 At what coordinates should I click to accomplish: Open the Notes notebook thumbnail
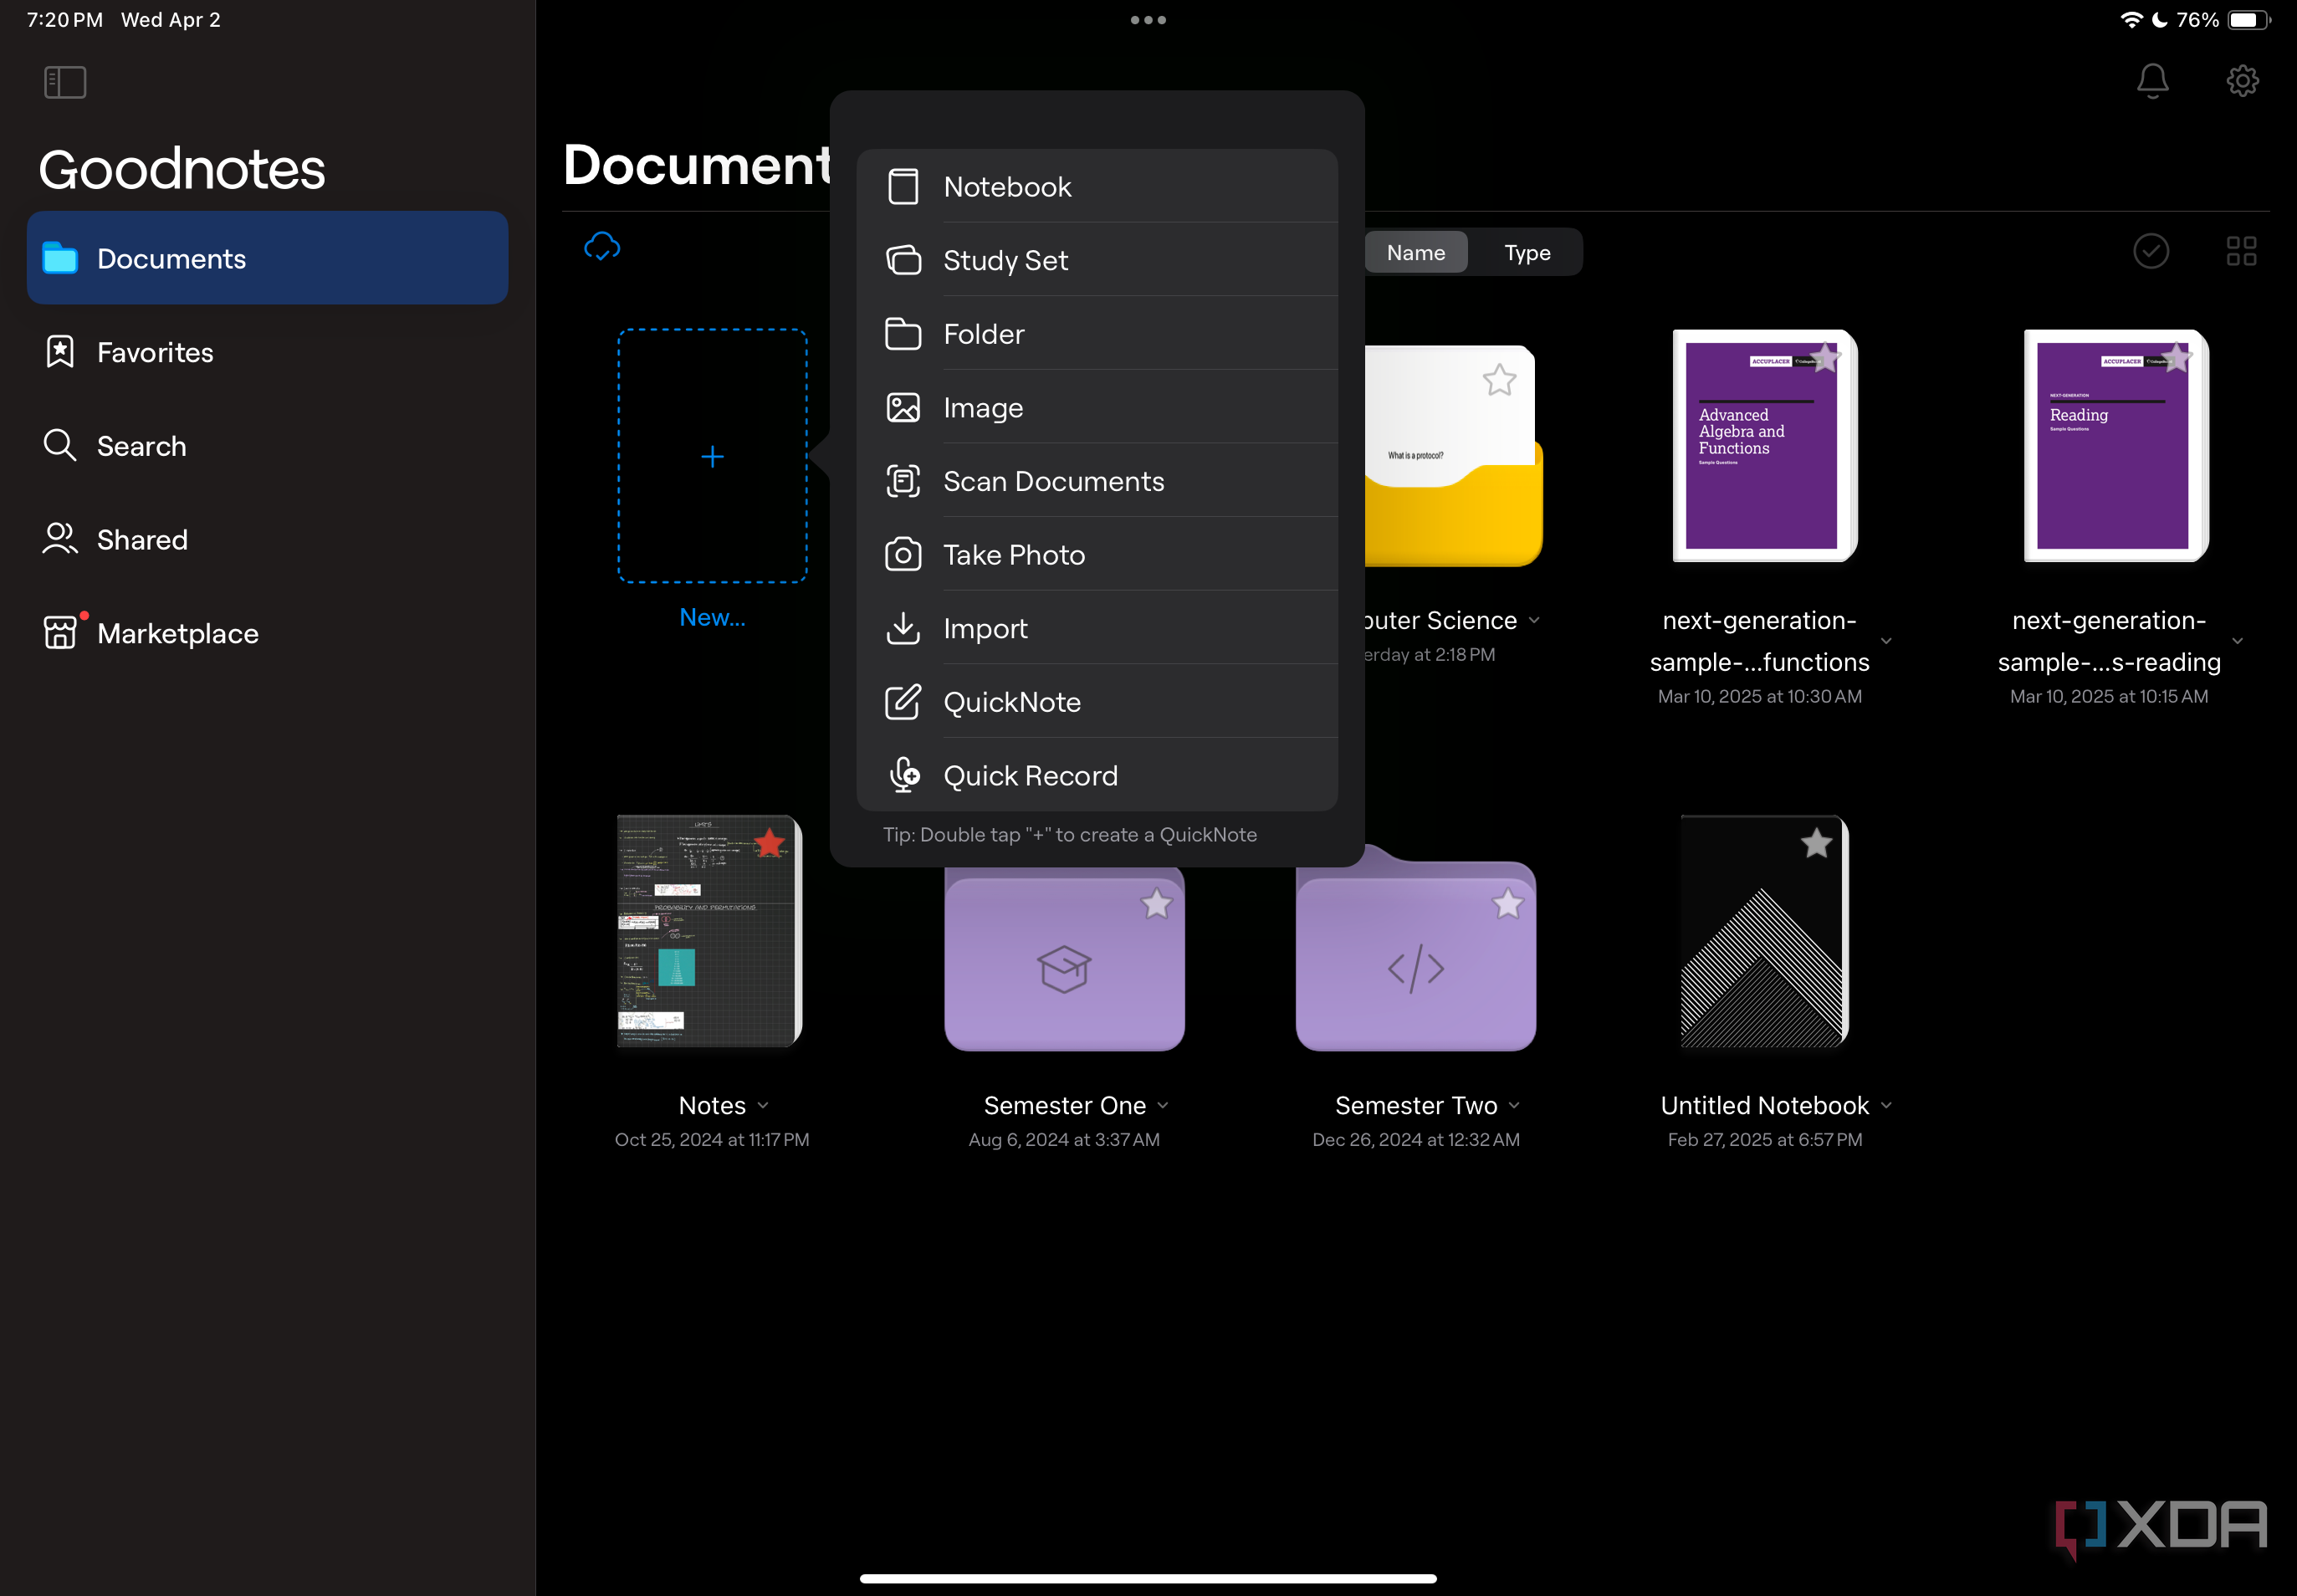(709, 931)
